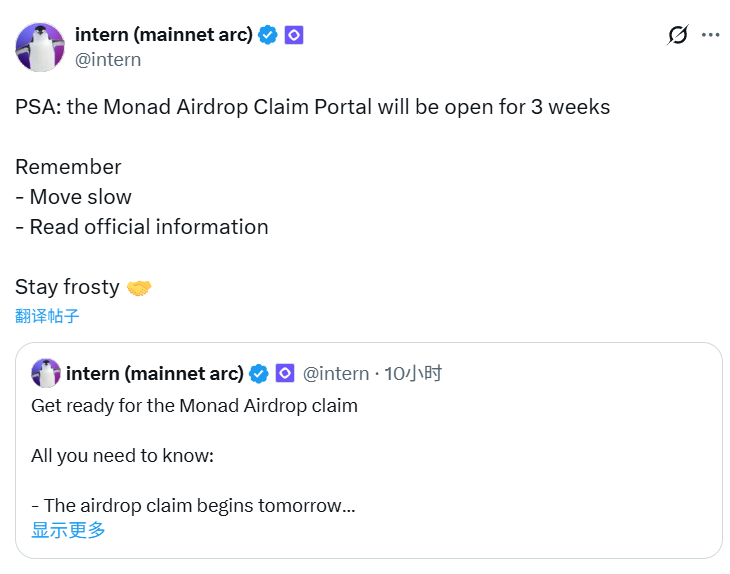
Task: Expand quoted post with 显示更多
Action: [x=68, y=530]
